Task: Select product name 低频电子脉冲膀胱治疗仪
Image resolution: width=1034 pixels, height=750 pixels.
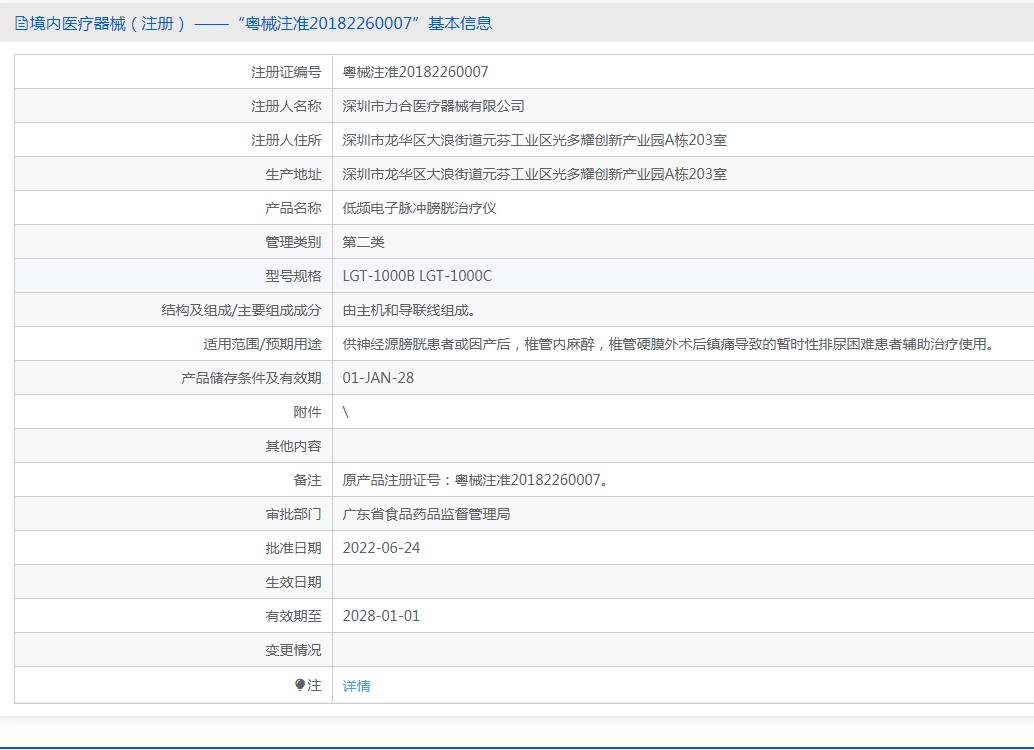Action: 419,208
